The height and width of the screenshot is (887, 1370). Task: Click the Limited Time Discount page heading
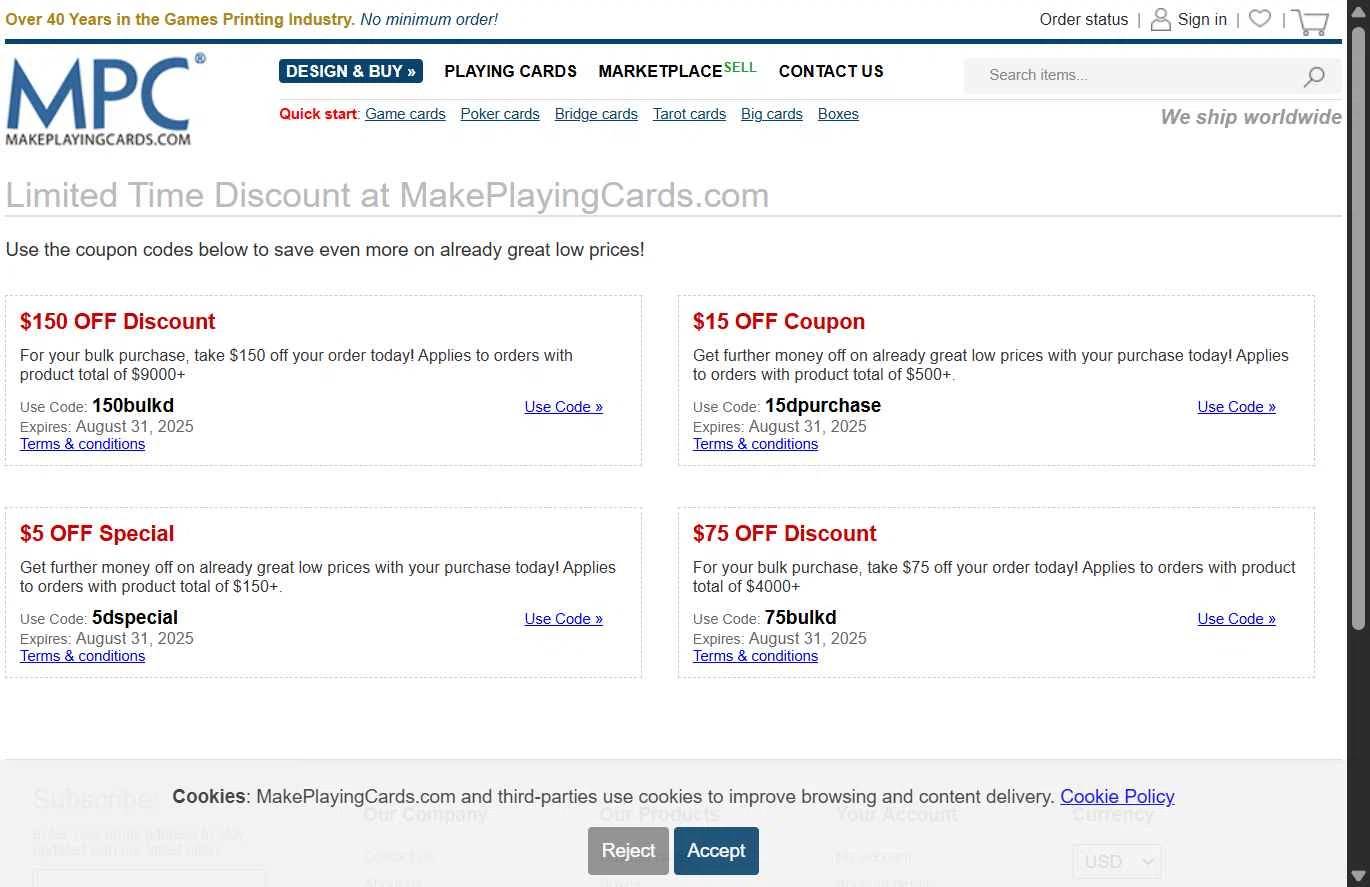pos(387,195)
